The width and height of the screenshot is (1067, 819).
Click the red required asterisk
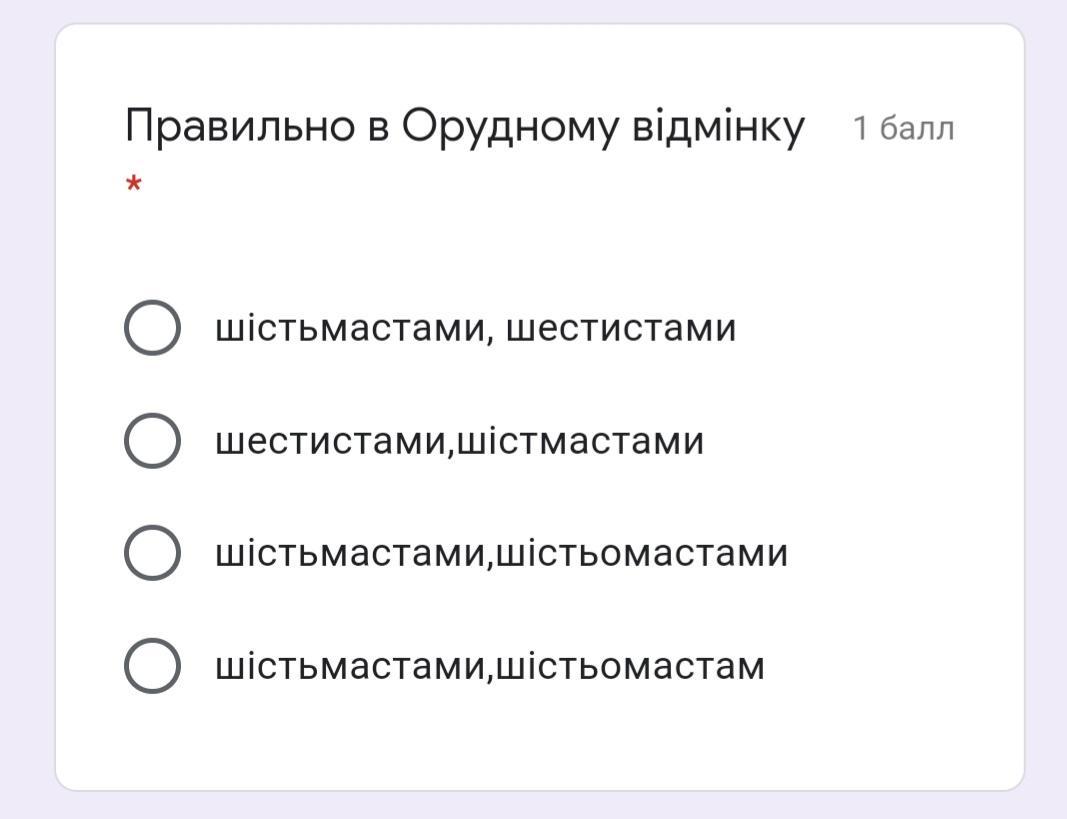pyautogui.click(x=134, y=185)
